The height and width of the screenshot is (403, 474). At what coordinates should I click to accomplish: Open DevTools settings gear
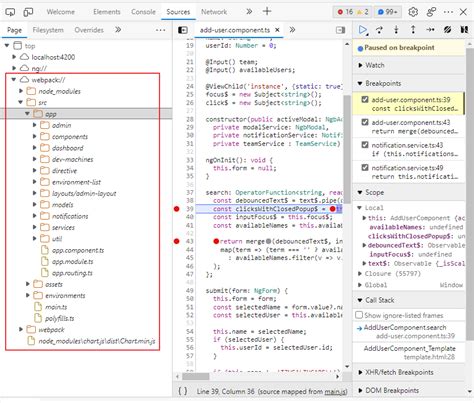(x=413, y=12)
